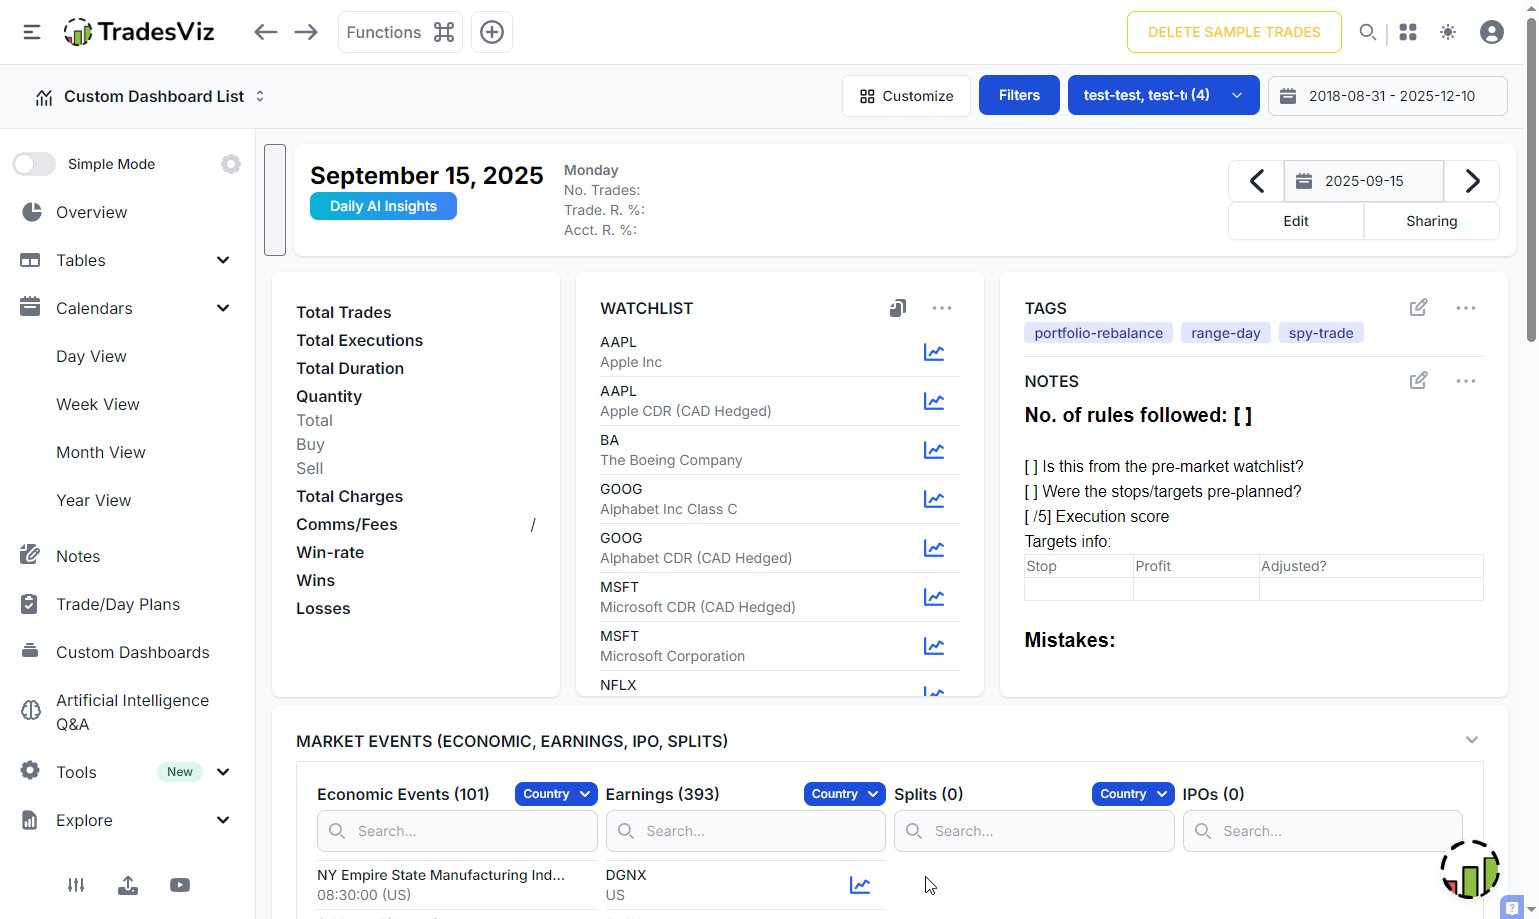Toggle the Simple Mode switch
Viewport: 1539px width, 919px height.
34,164
